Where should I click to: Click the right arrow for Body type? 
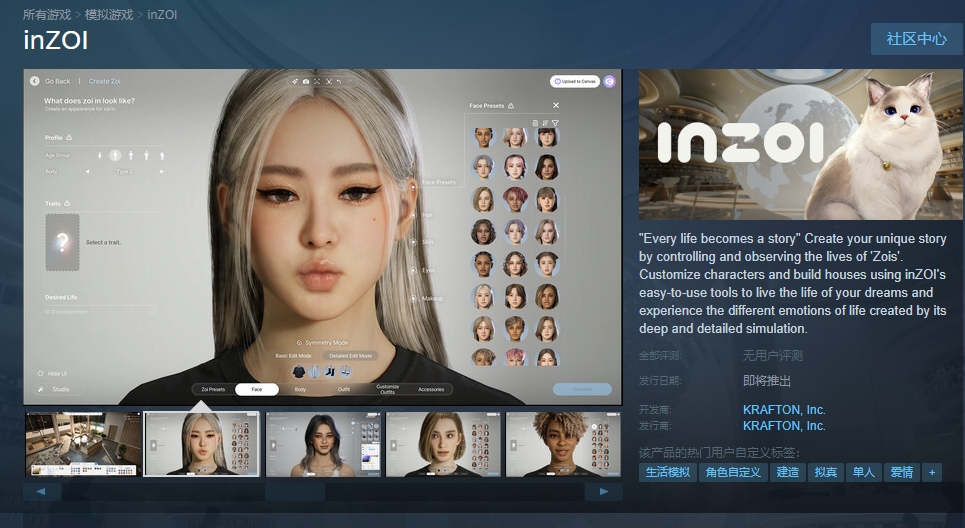coord(161,171)
